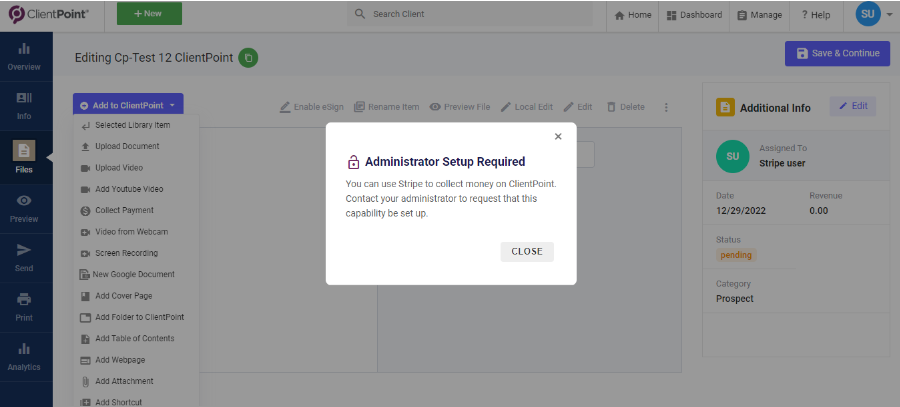The height and width of the screenshot is (407, 900).
Task: Select Upload Document menu entry
Action: tap(127, 146)
